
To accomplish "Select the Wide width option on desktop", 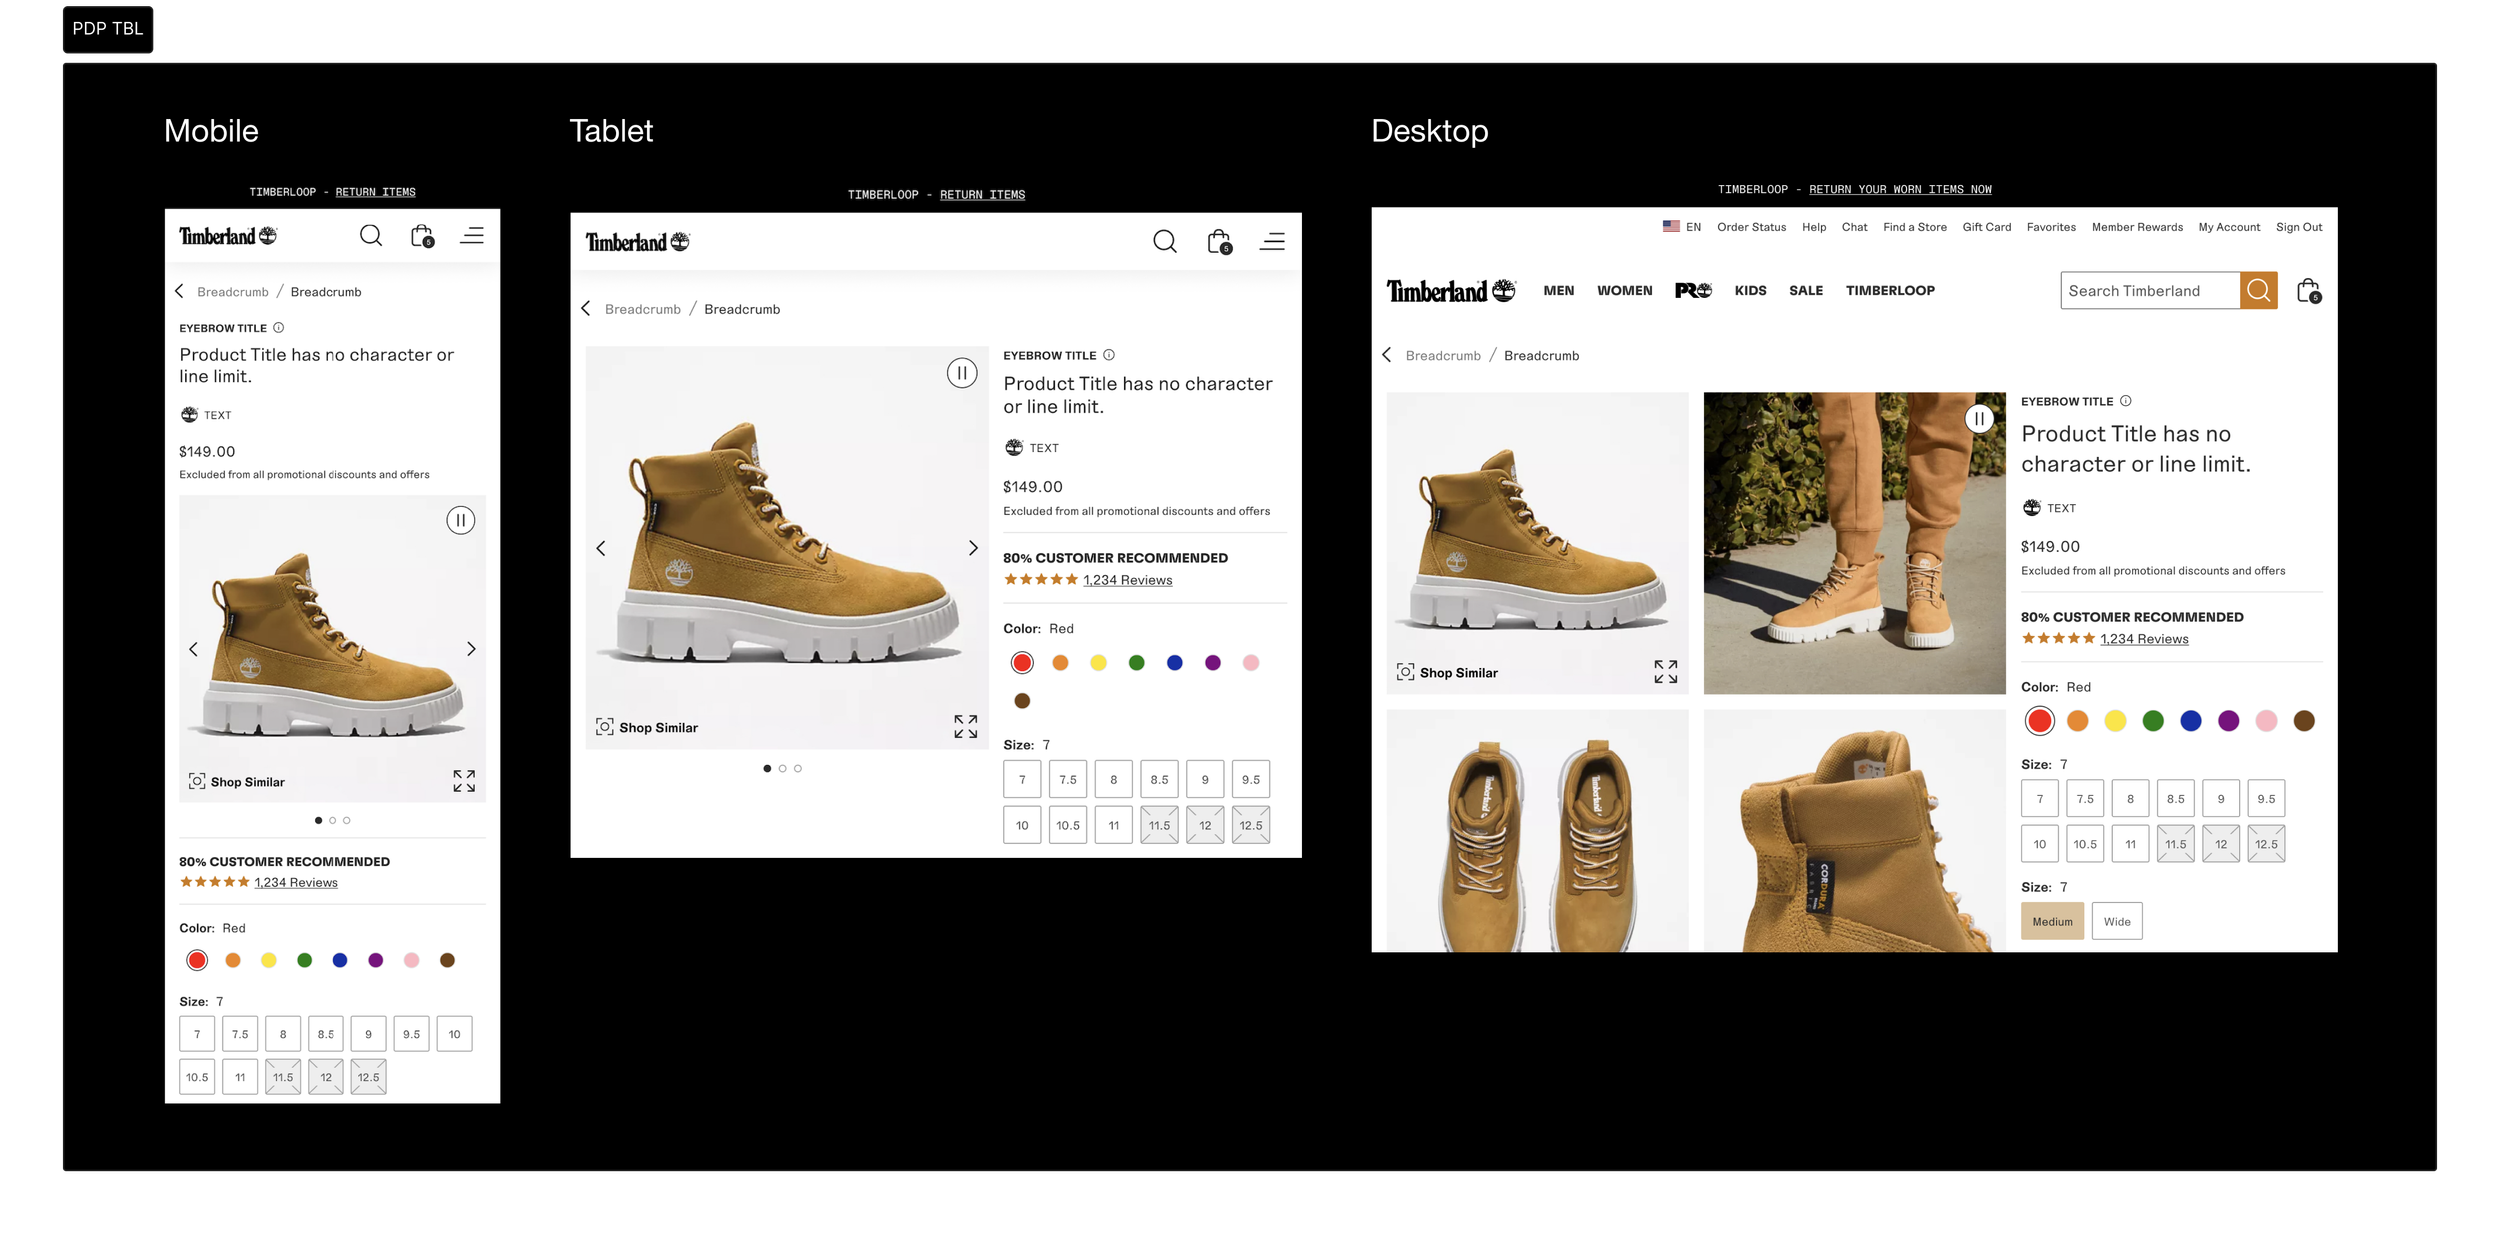I will 2116,922.
